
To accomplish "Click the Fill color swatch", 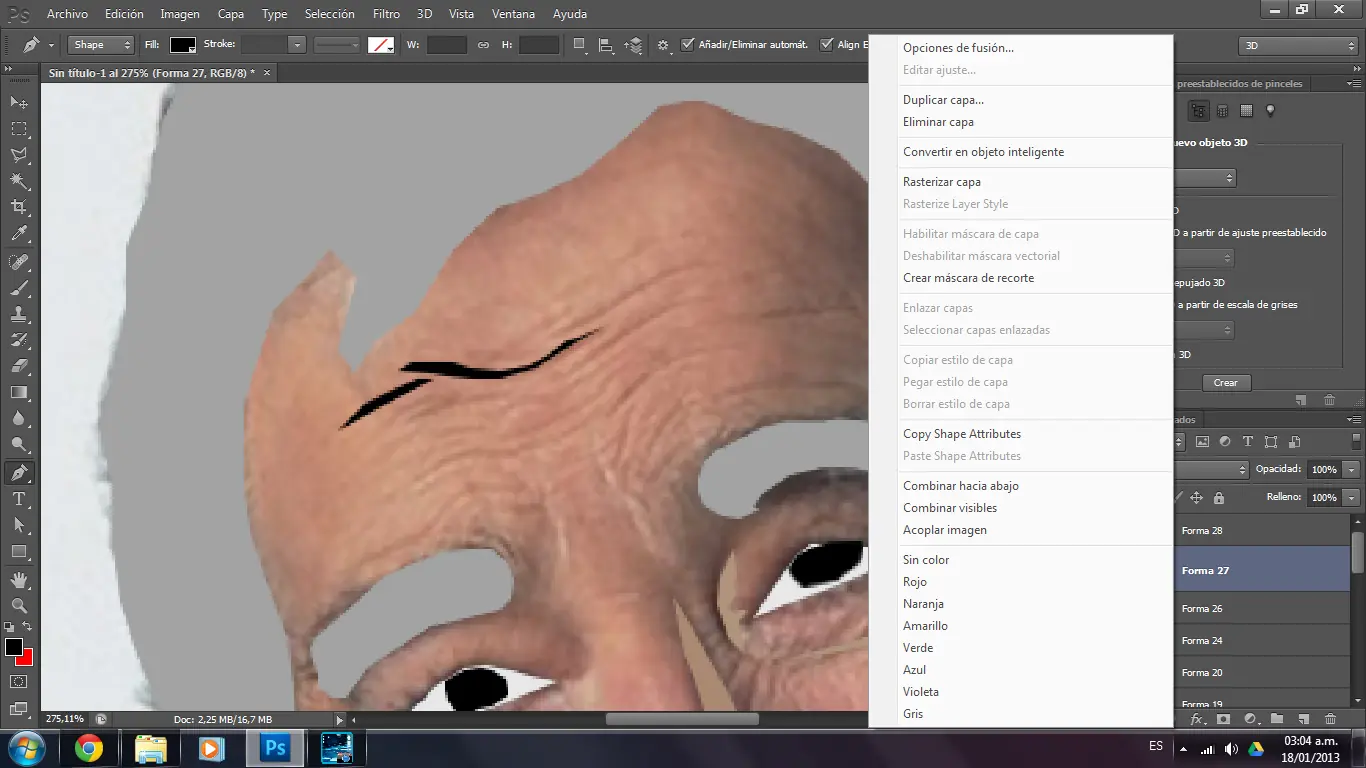I will coord(182,45).
